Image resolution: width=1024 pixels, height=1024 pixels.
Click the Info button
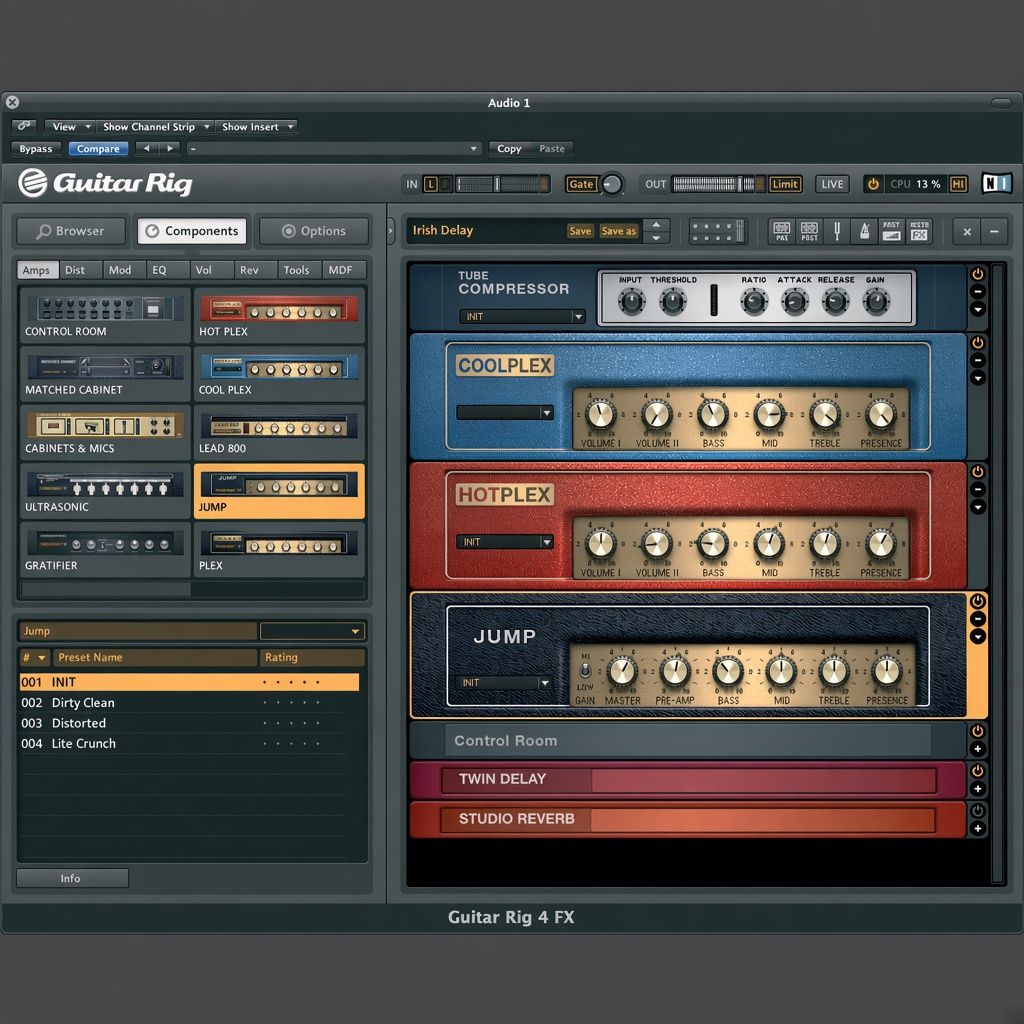pos(72,878)
